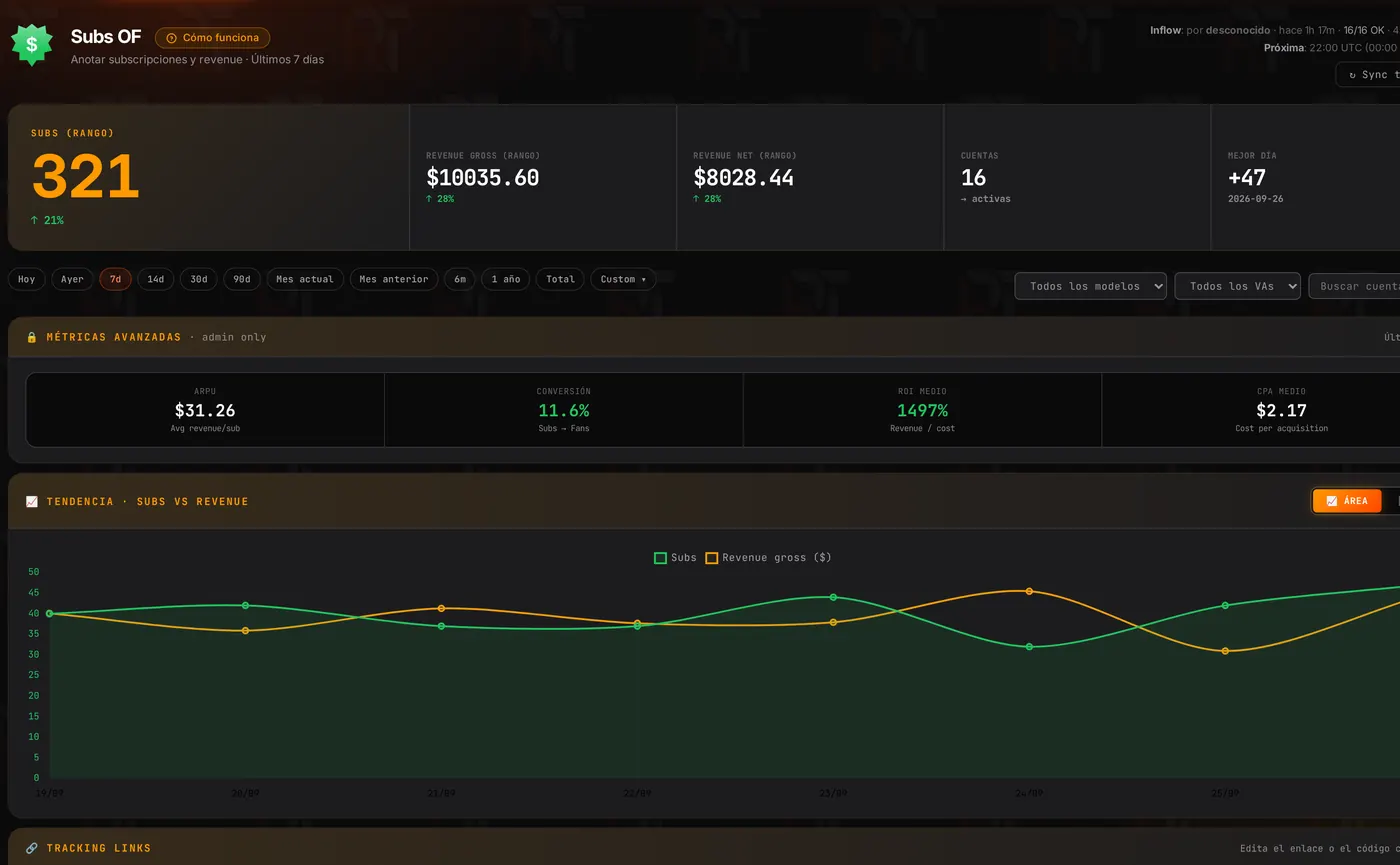This screenshot has width=1400, height=865.
Task: Click the chart icon beside Tendencia heading
Action: [32, 502]
